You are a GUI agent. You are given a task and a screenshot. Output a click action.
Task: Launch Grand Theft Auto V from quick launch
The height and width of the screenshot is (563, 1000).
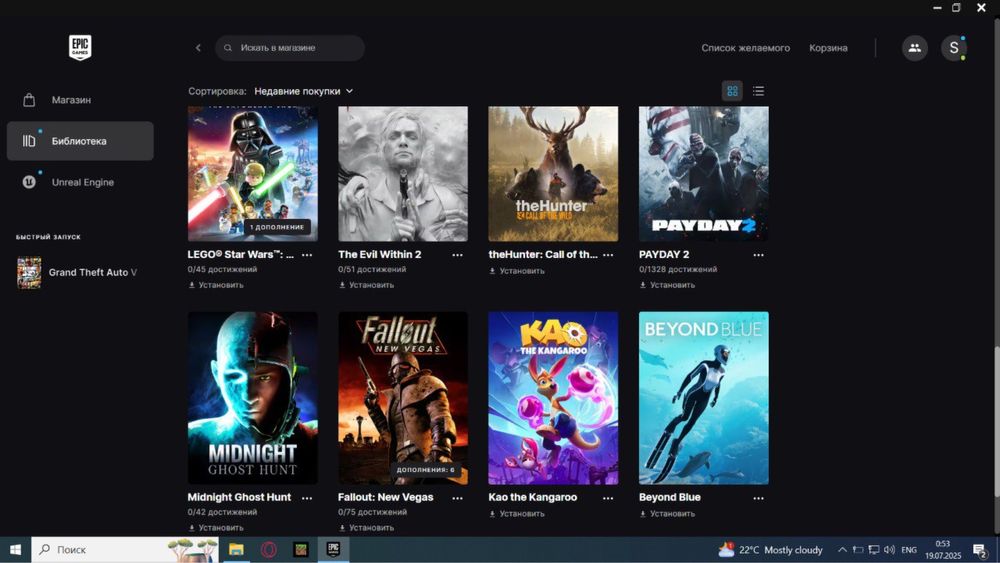78,272
